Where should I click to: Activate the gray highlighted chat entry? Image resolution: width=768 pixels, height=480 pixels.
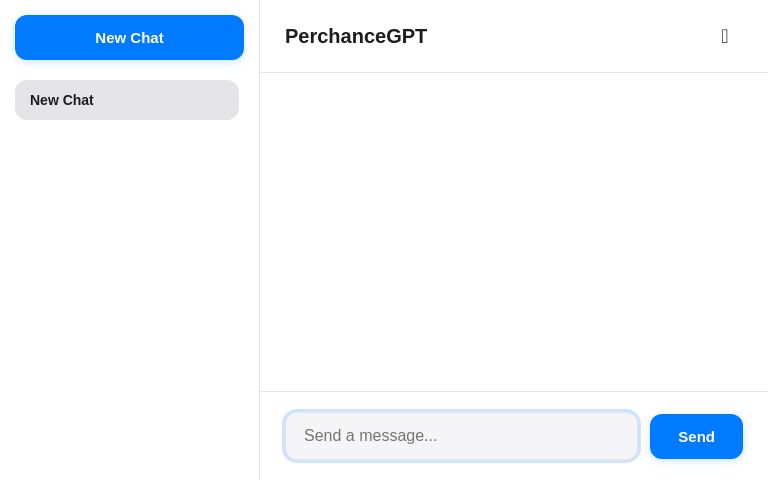pyautogui.click(x=127, y=100)
